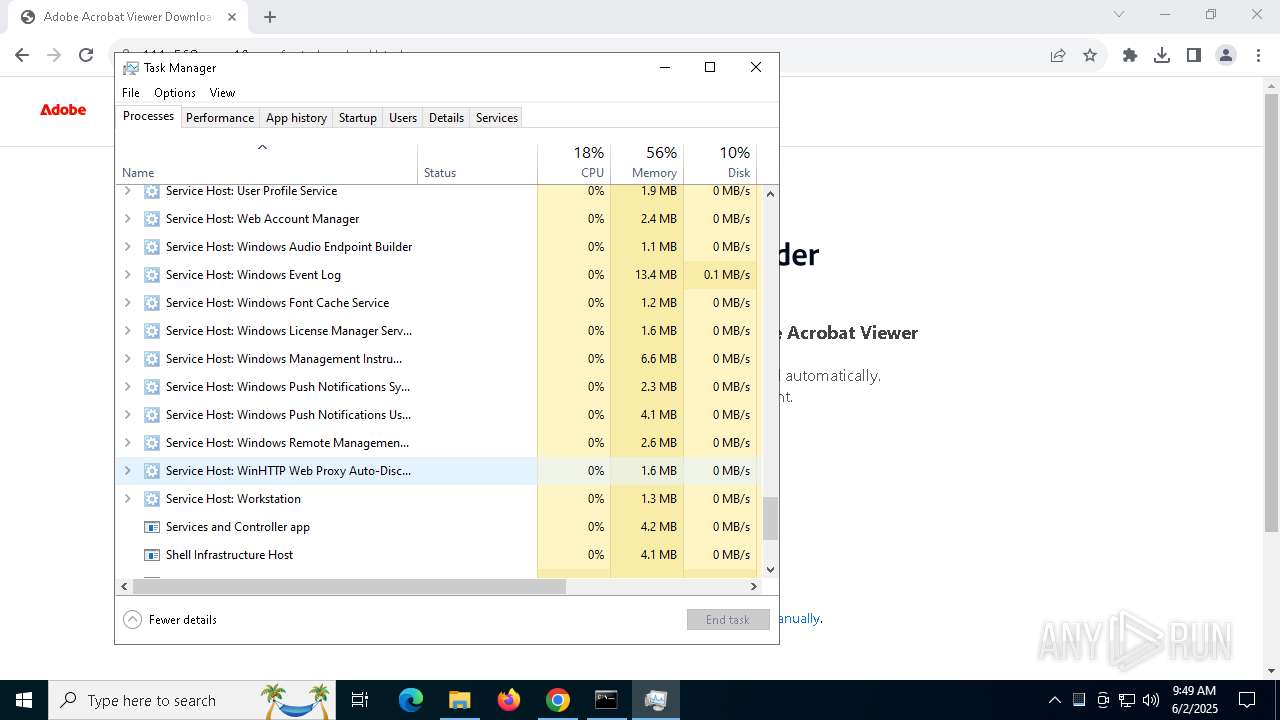Expand Service Host: Web Account Manager
This screenshot has height=720, width=1280.
tap(127, 219)
